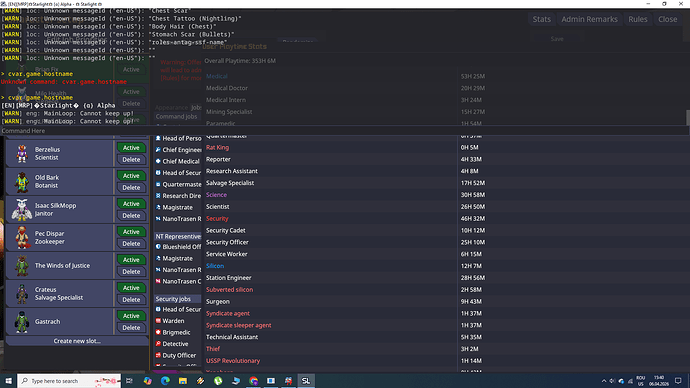This screenshot has width=690, height=388.
Task: Click the OneDrive cloud tray icon
Action: [621, 381]
